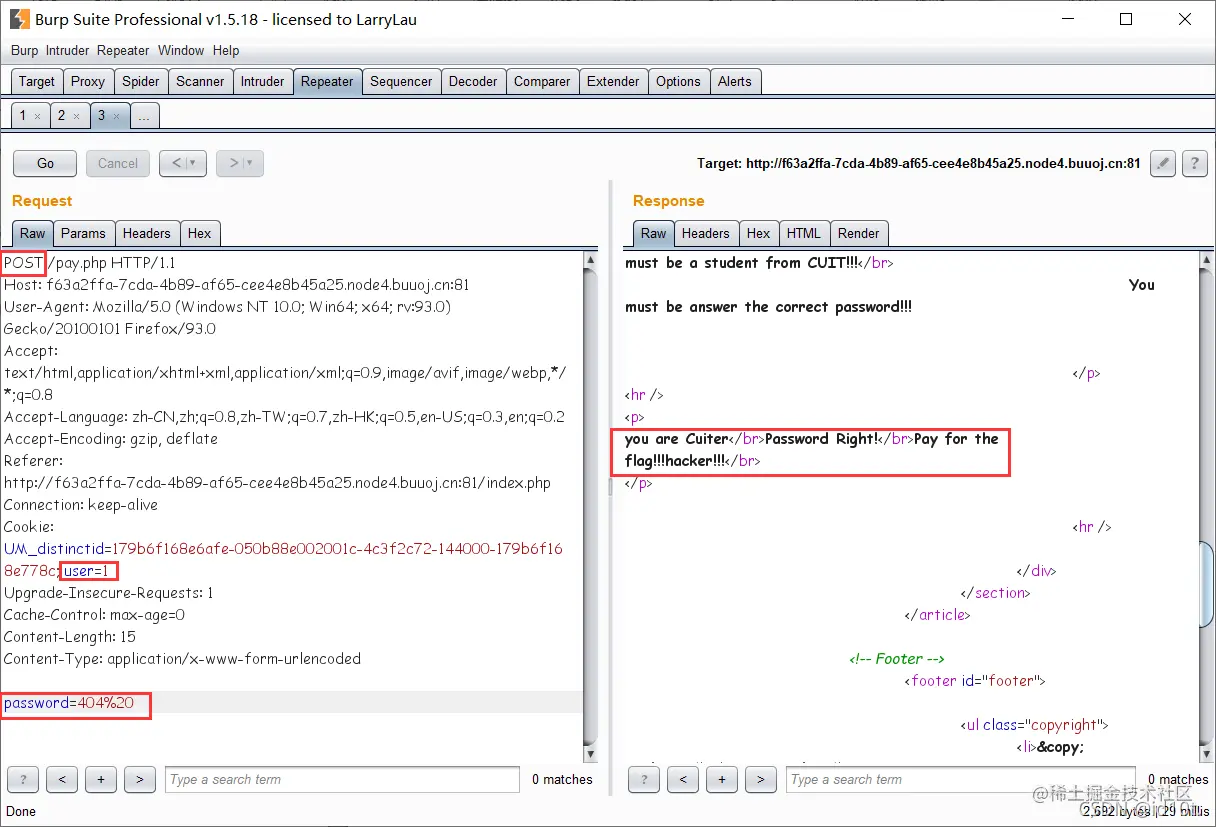Open history forward dropdown button
This screenshot has height=827, width=1216.
pos(240,163)
